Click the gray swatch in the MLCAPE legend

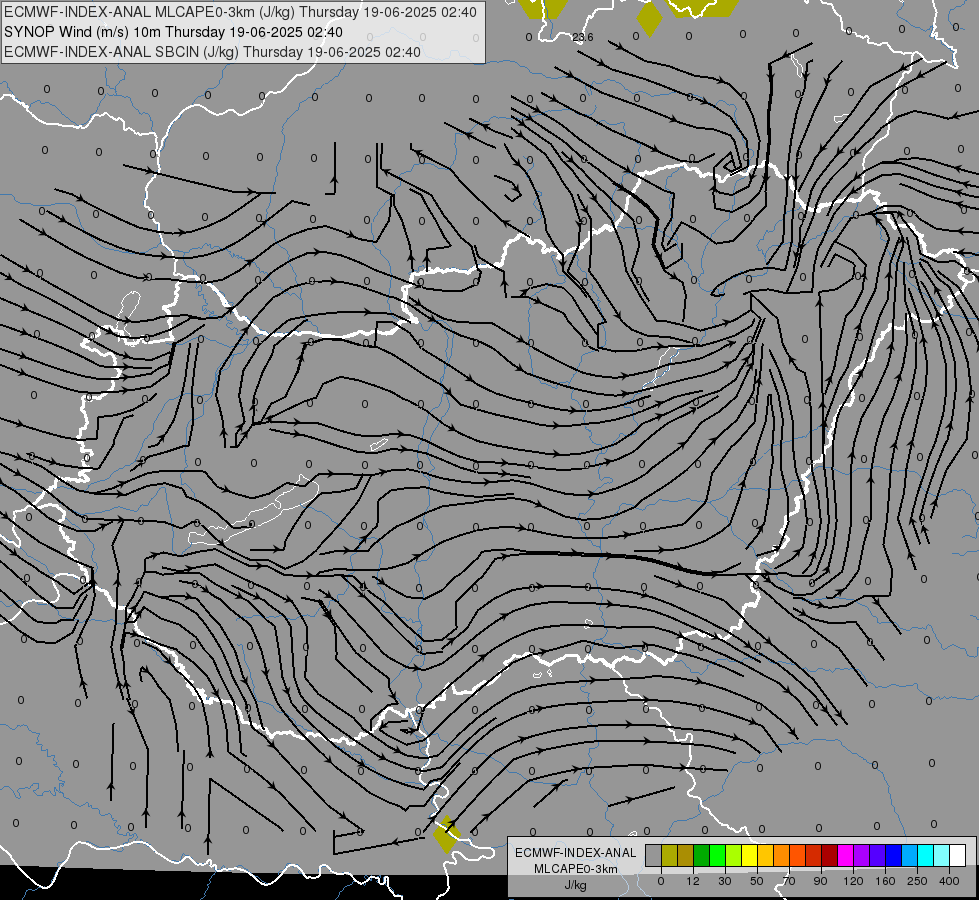point(654,856)
